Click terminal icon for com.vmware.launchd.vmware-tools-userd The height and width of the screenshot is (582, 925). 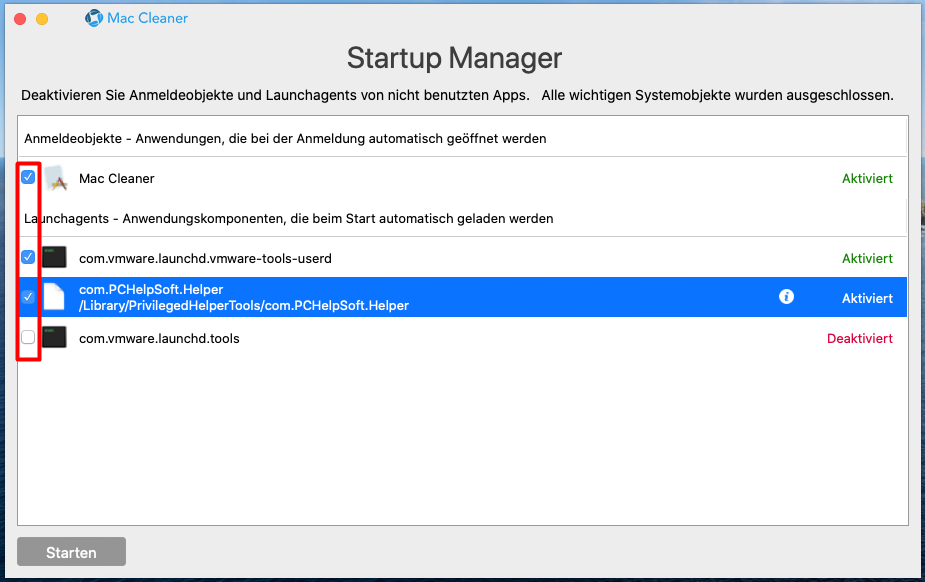tap(54, 258)
